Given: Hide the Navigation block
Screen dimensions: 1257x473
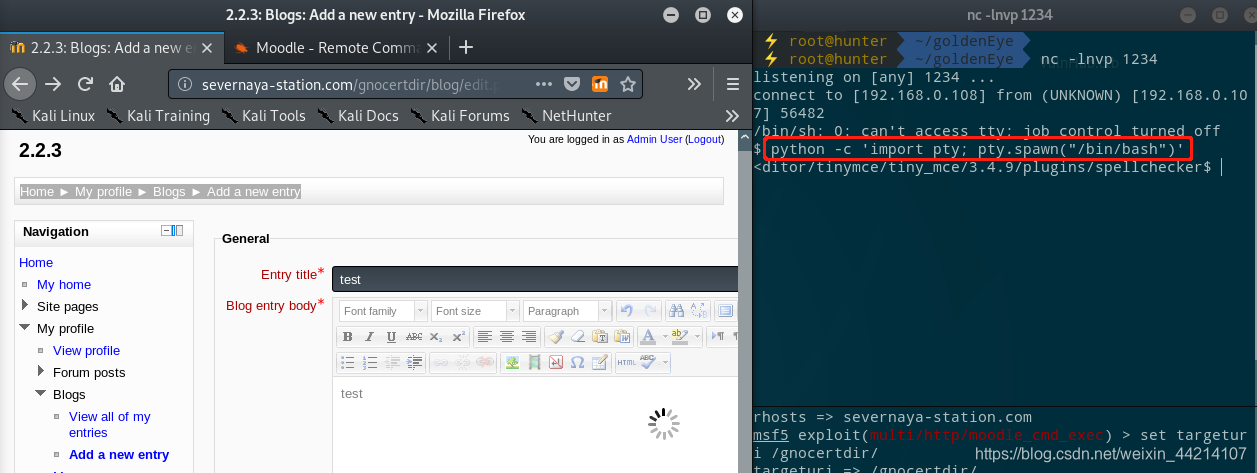Looking at the screenshot, I should [166, 231].
